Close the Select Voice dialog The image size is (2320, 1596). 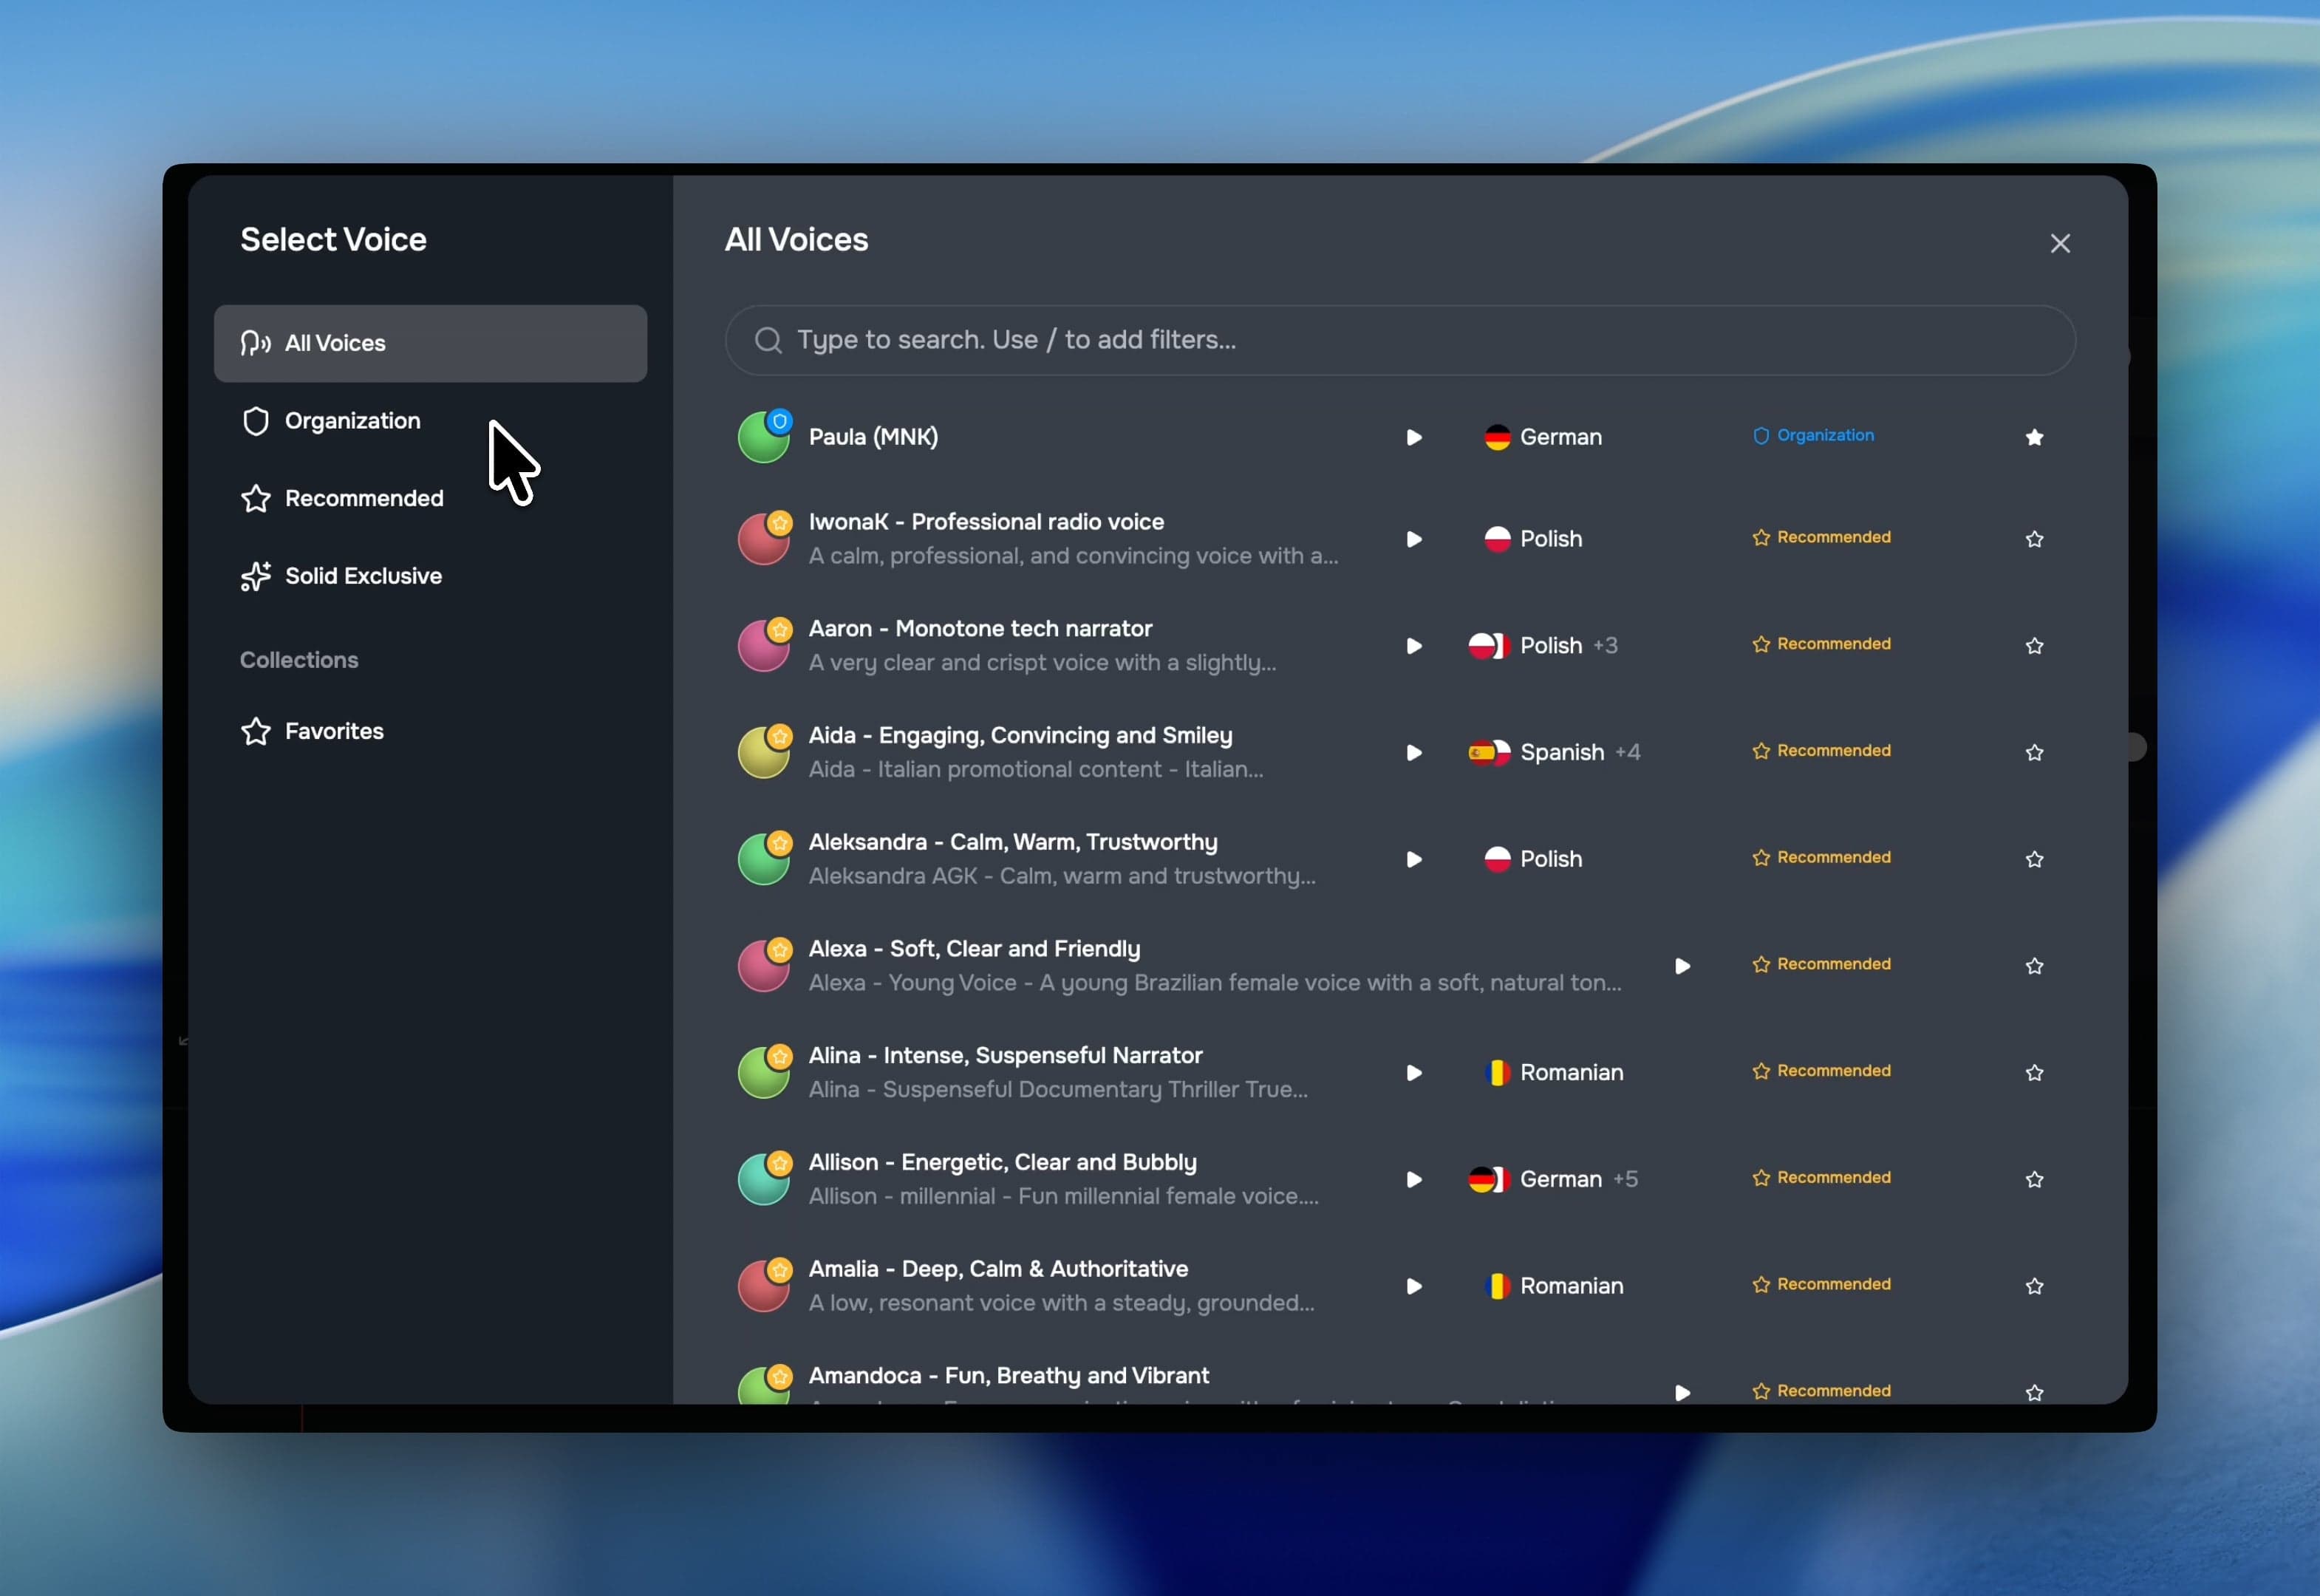[x=2060, y=243]
